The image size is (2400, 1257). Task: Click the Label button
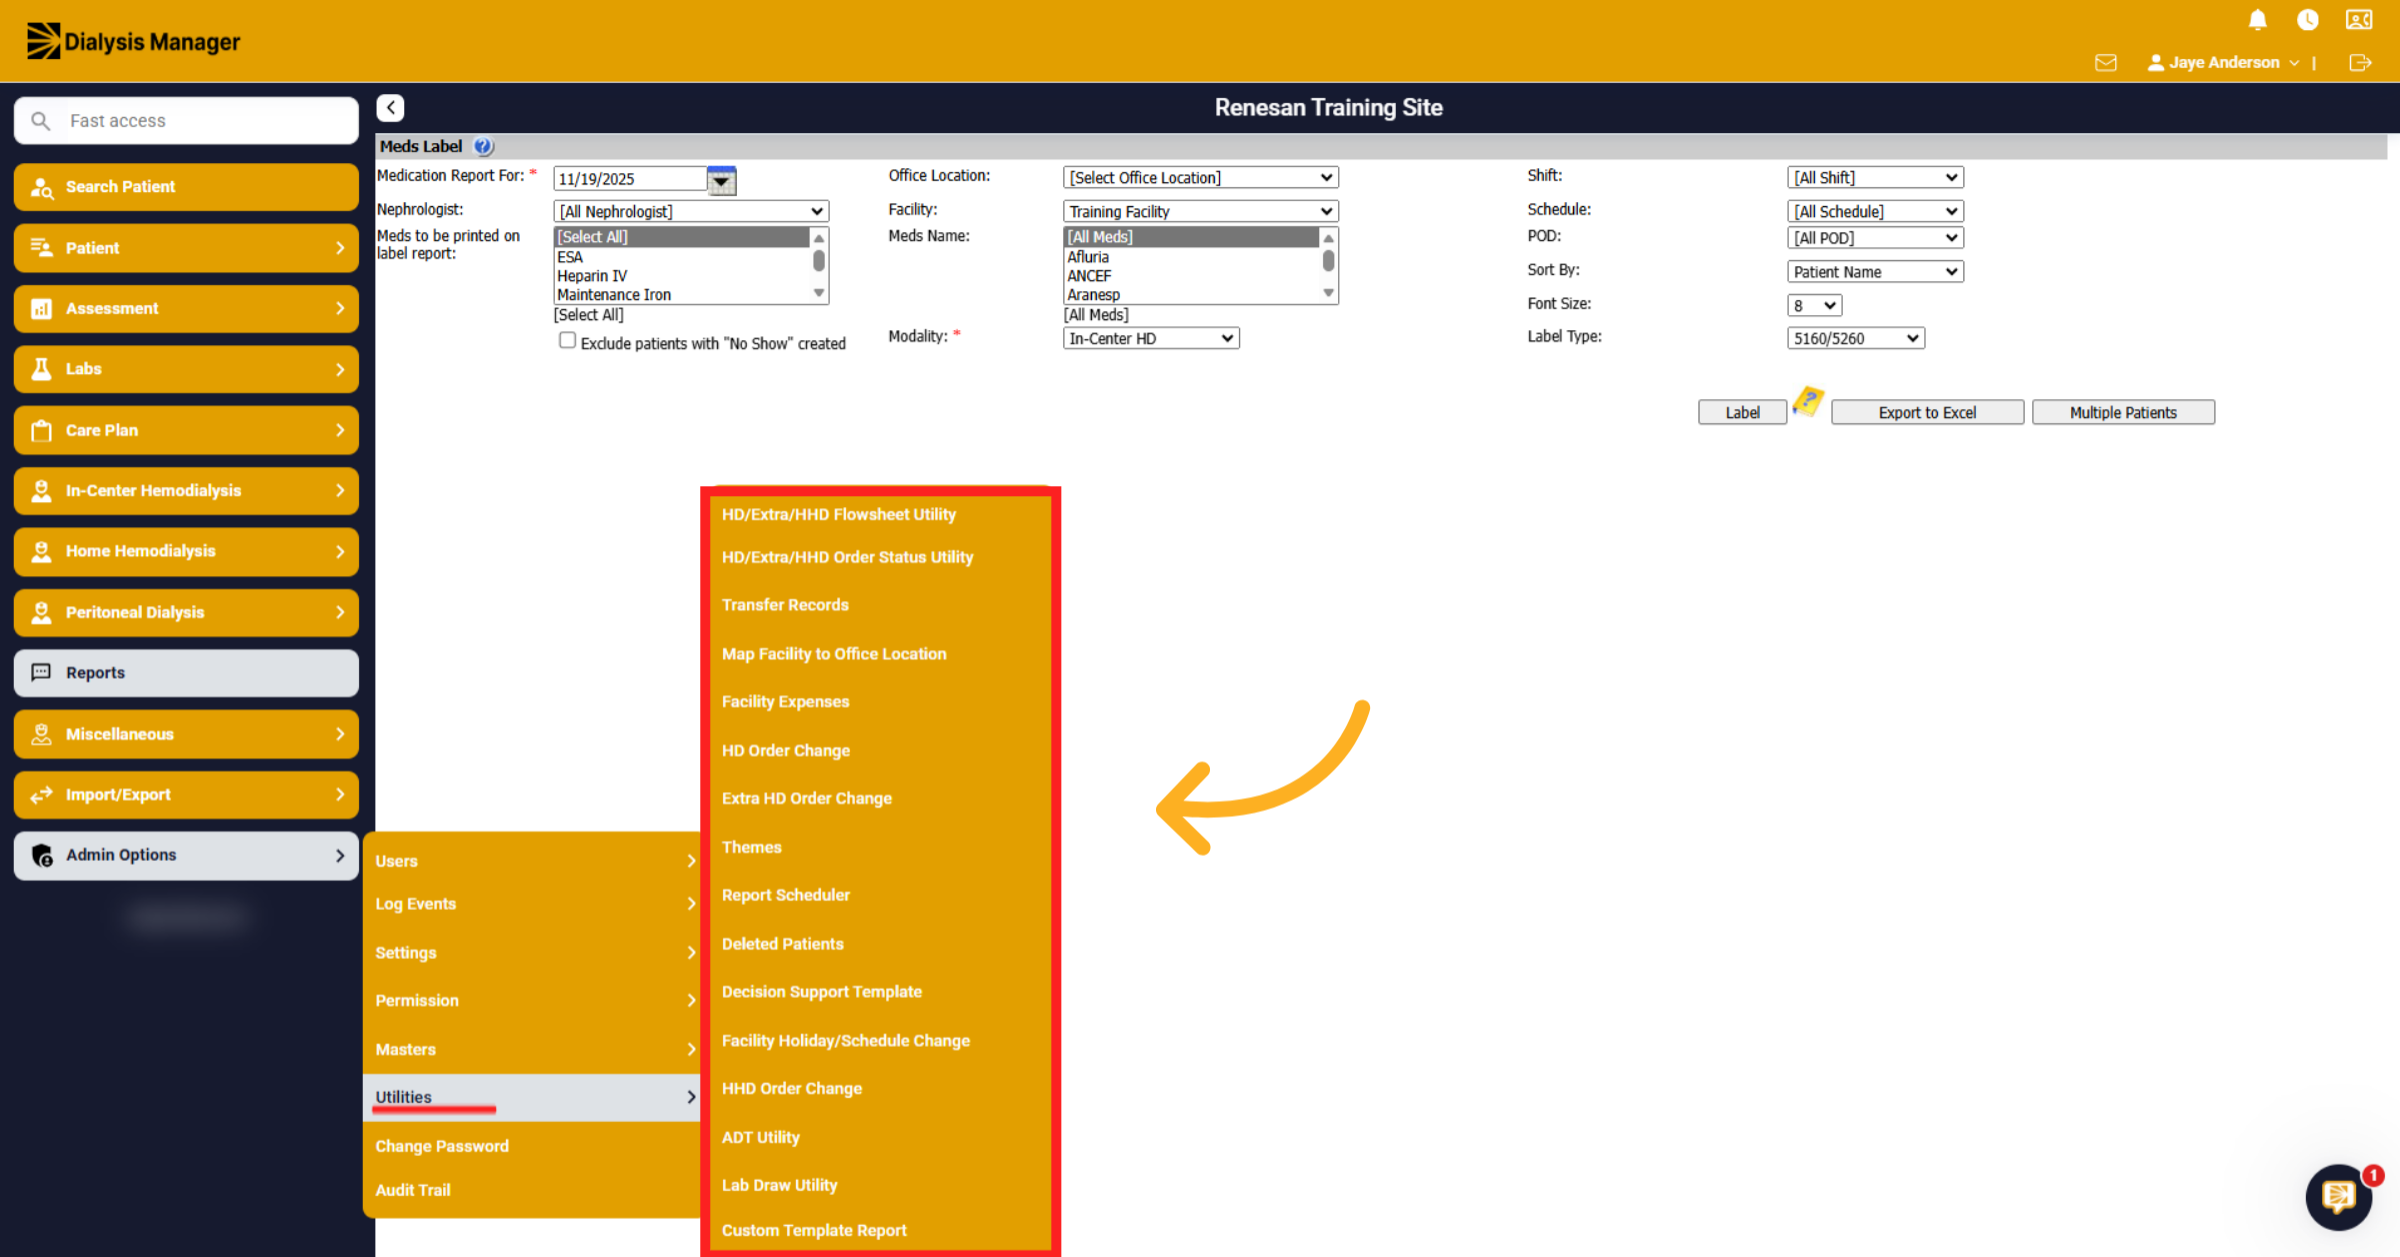1742,412
